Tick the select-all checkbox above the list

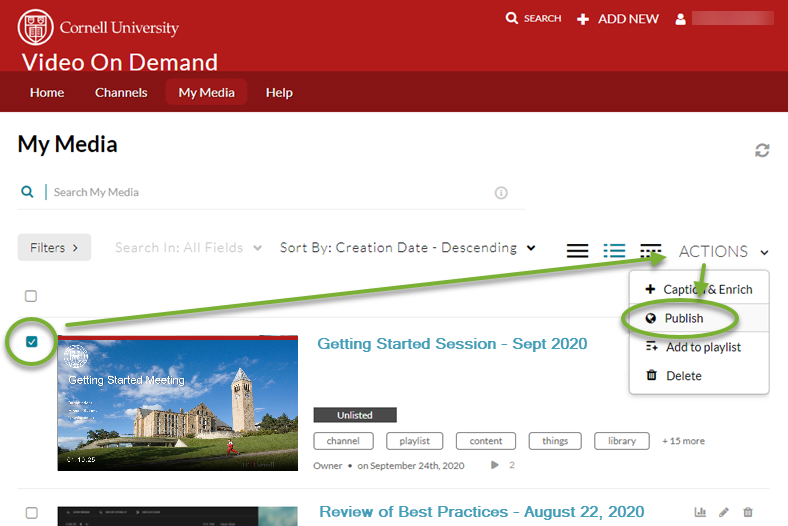point(31,296)
